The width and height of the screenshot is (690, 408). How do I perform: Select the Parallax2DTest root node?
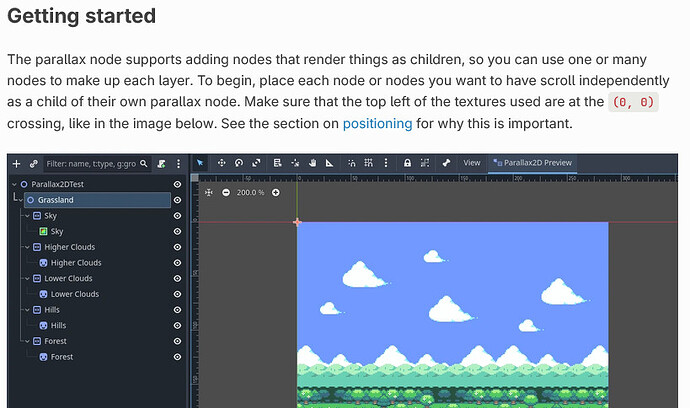57,184
